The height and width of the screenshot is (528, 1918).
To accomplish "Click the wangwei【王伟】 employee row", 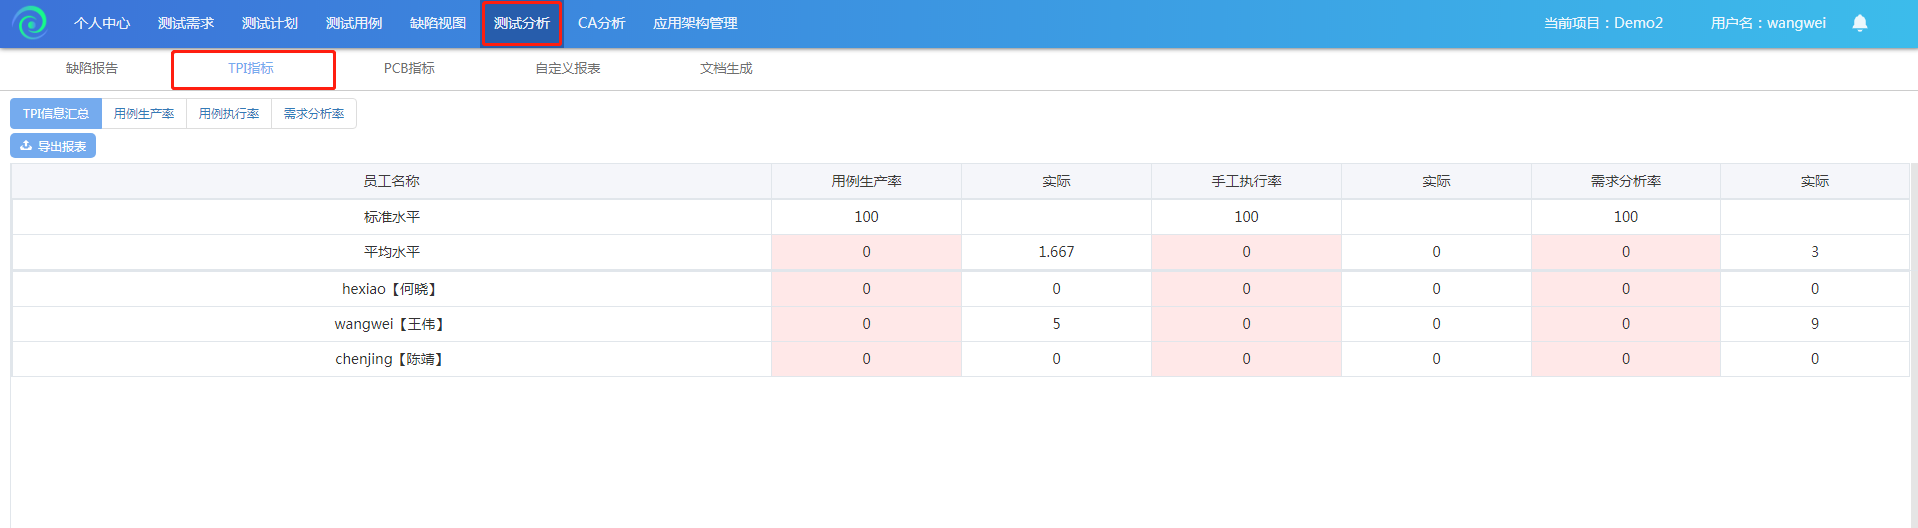I will (x=960, y=324).
